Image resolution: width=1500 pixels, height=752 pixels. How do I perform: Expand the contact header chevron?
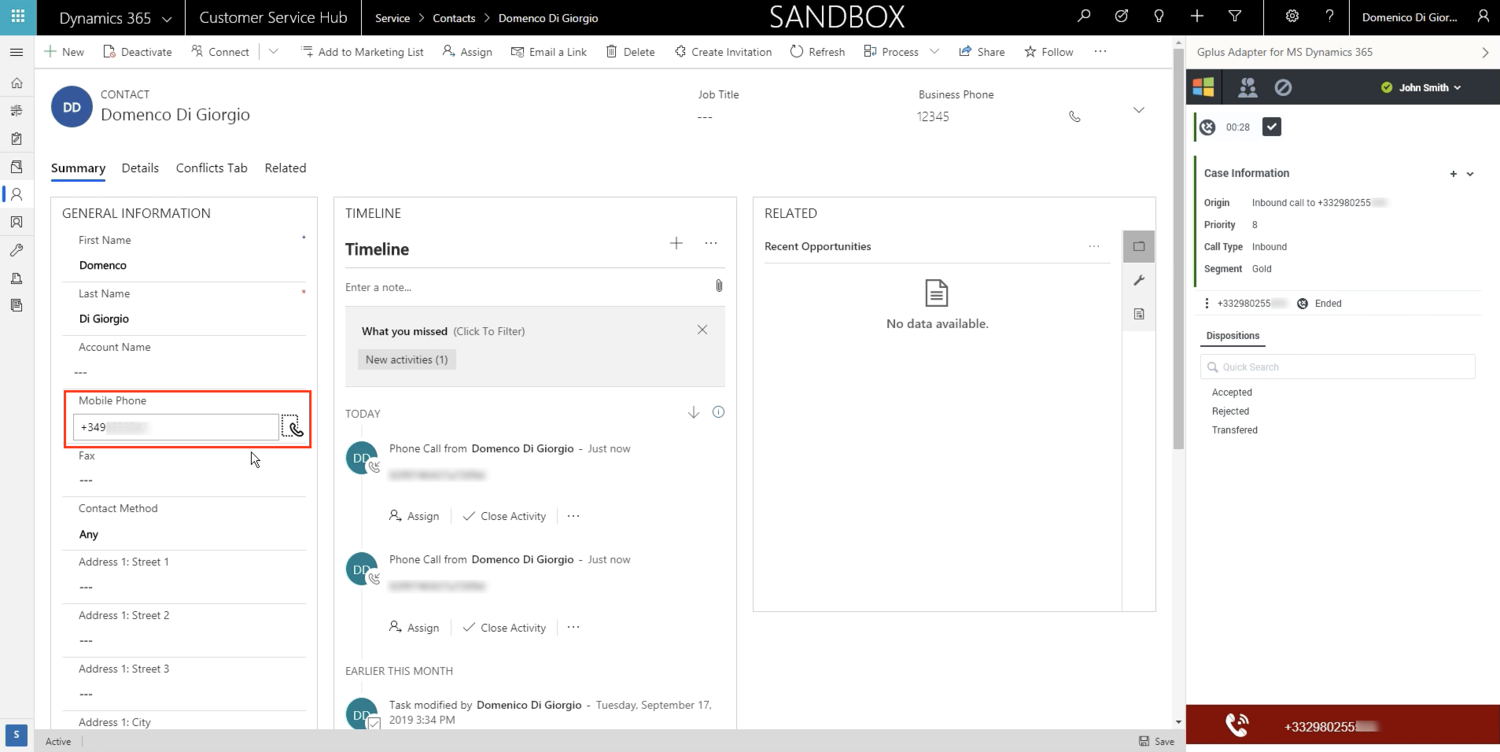tap(1138, 110)
